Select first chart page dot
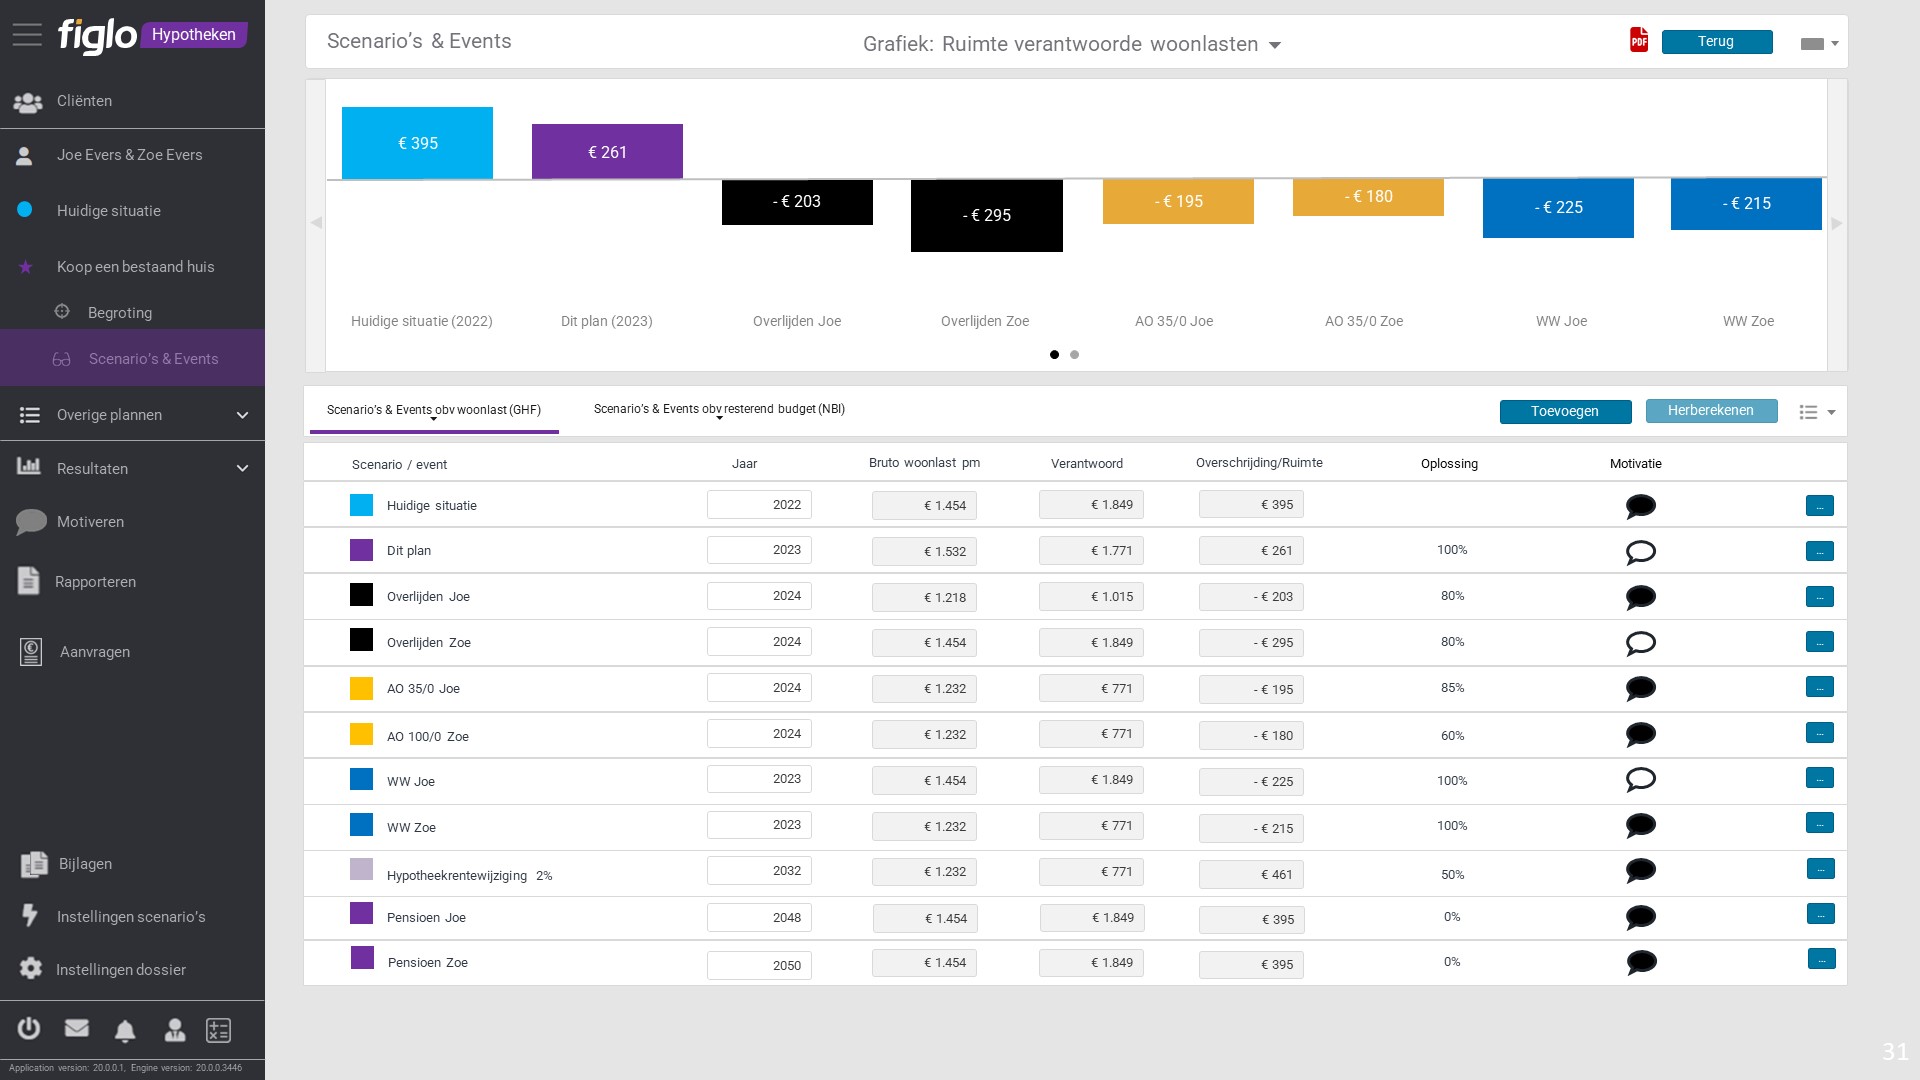This screenshot has width=1920, height=1080. coord(1054,355)
